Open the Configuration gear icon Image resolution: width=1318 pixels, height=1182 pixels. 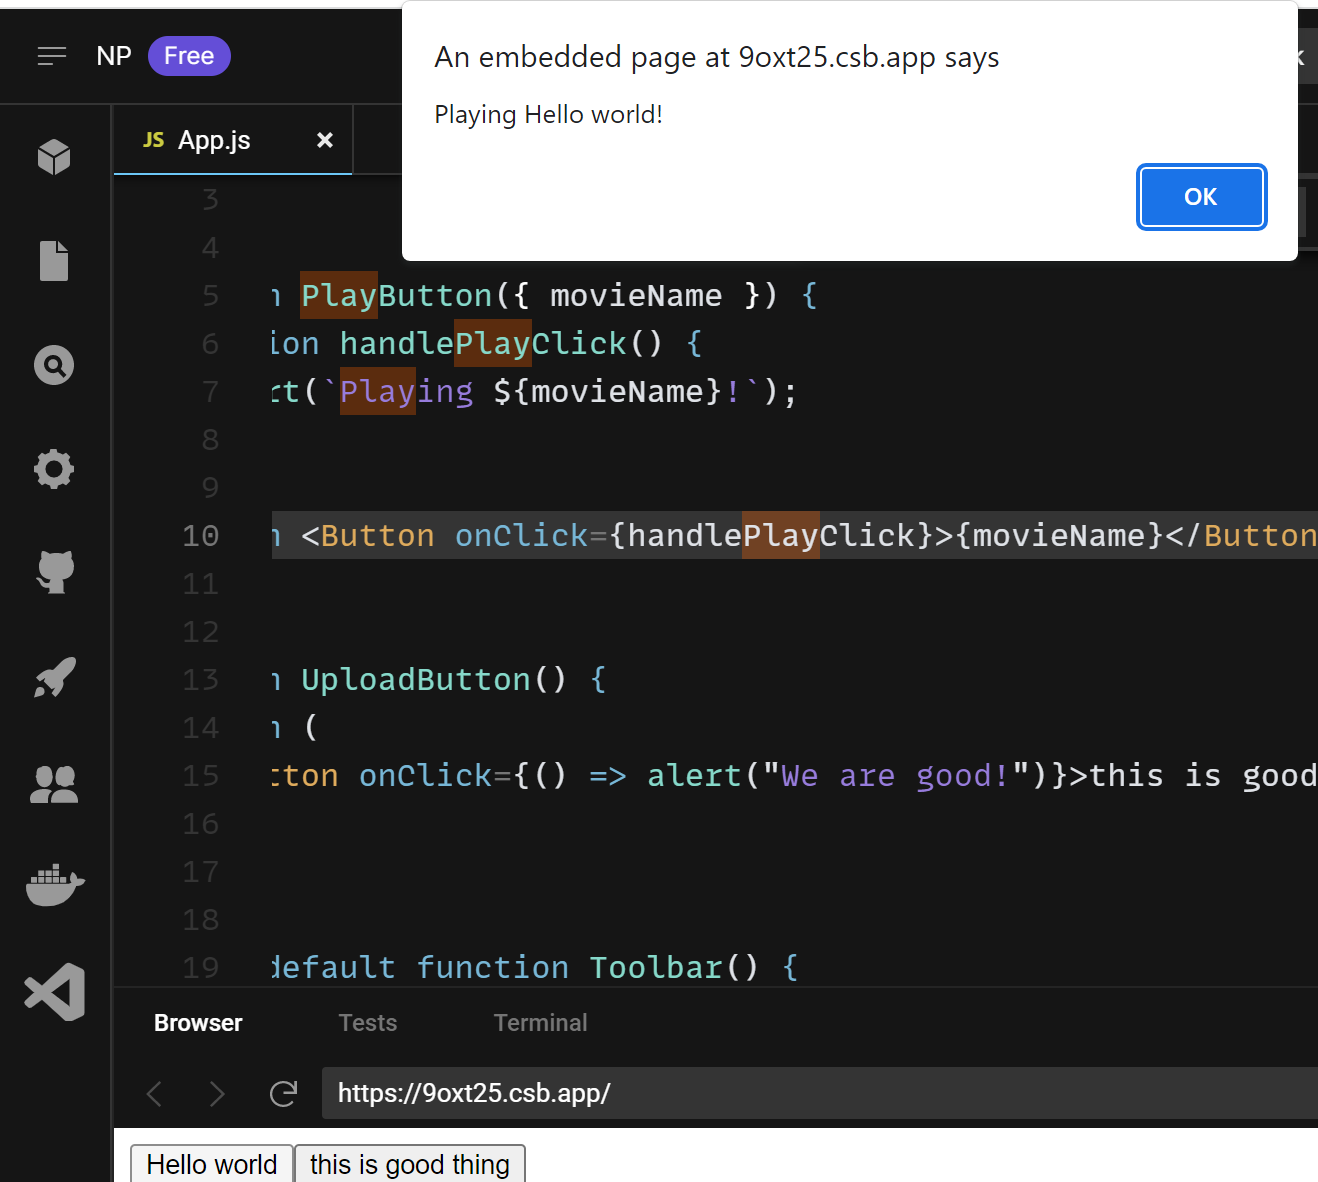pos(54,469)
